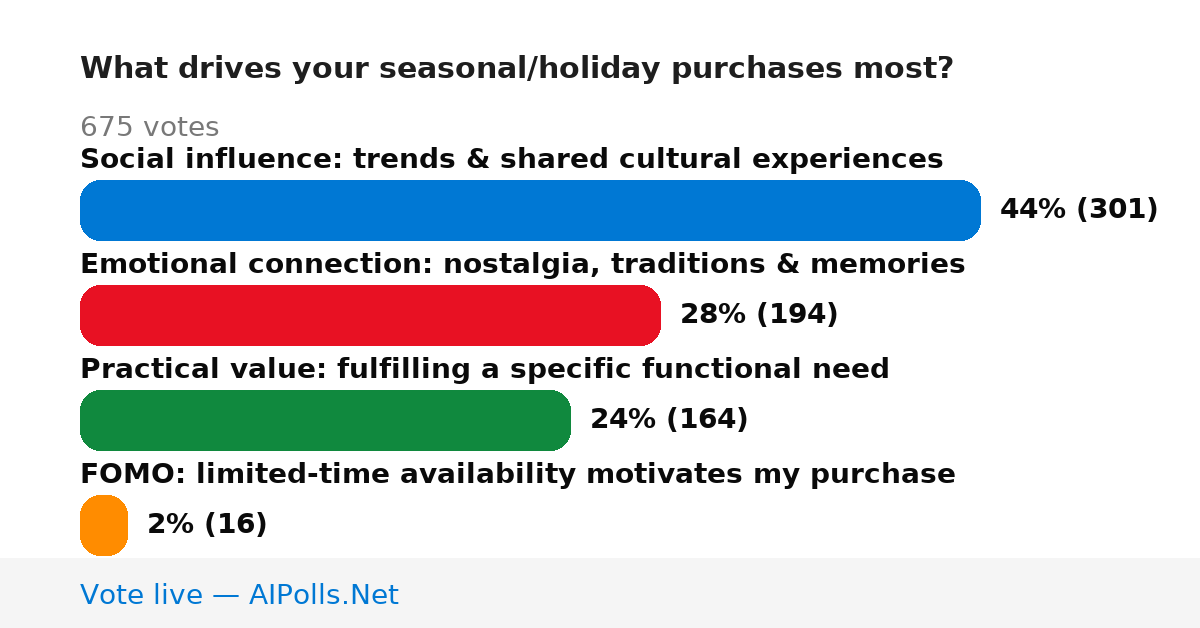Open the Vote live AIPolls.Net link

[239, 595]
